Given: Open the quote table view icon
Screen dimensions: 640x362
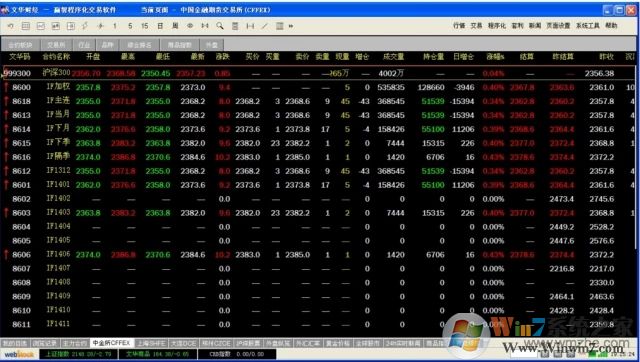Looking at the screenshot, I should pyautogui.click(x=26, y=26).
